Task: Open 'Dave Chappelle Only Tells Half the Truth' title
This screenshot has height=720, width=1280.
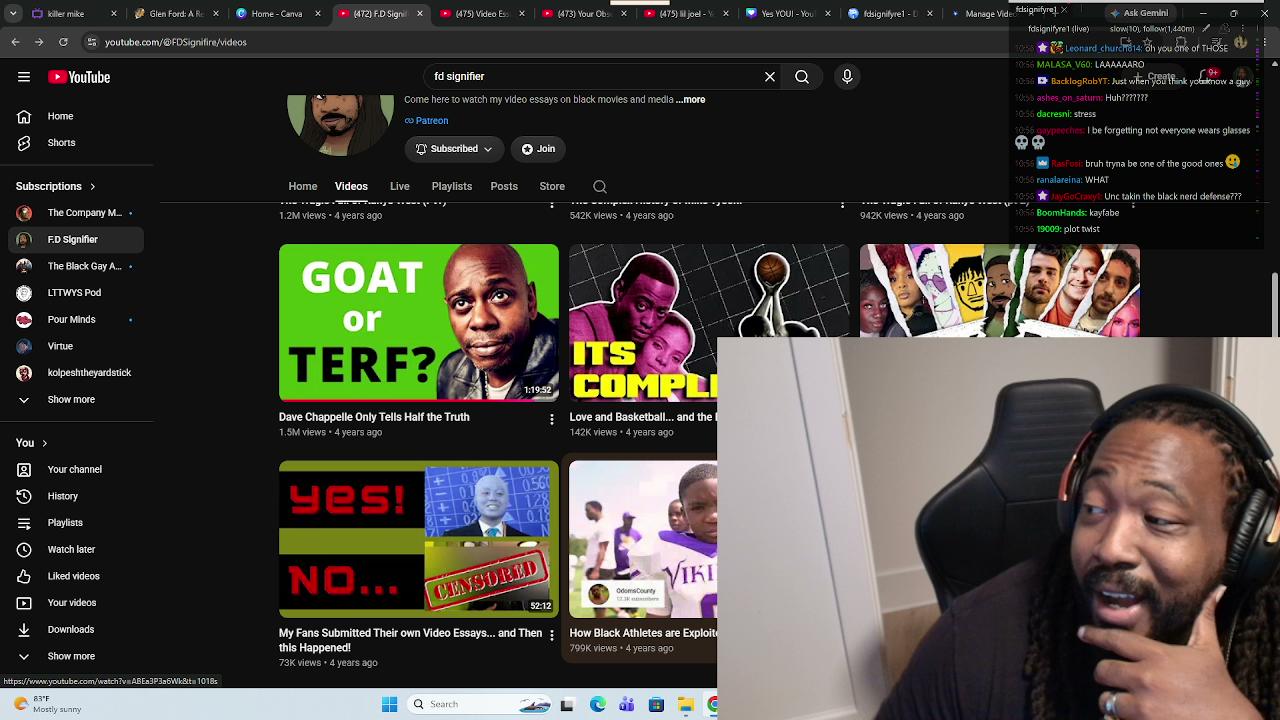Action: click(374, 418)
